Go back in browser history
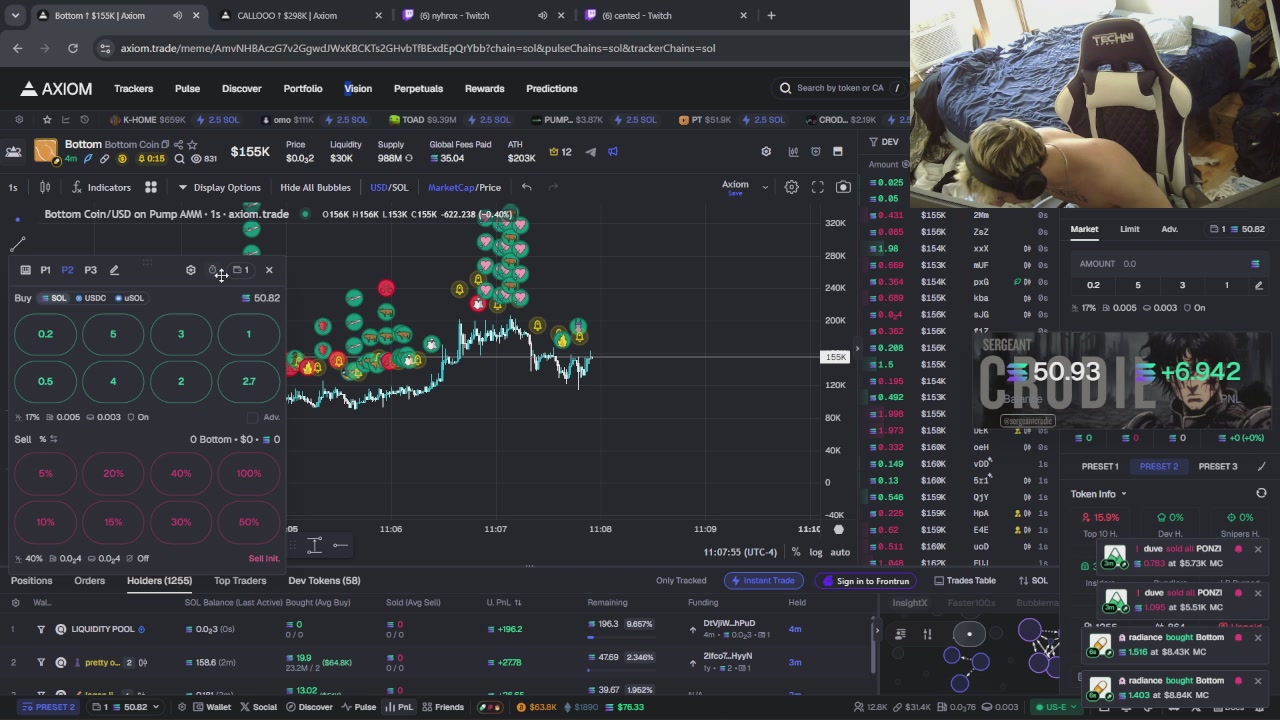Screen dimensions: 1280x720 tap(18, 48)
